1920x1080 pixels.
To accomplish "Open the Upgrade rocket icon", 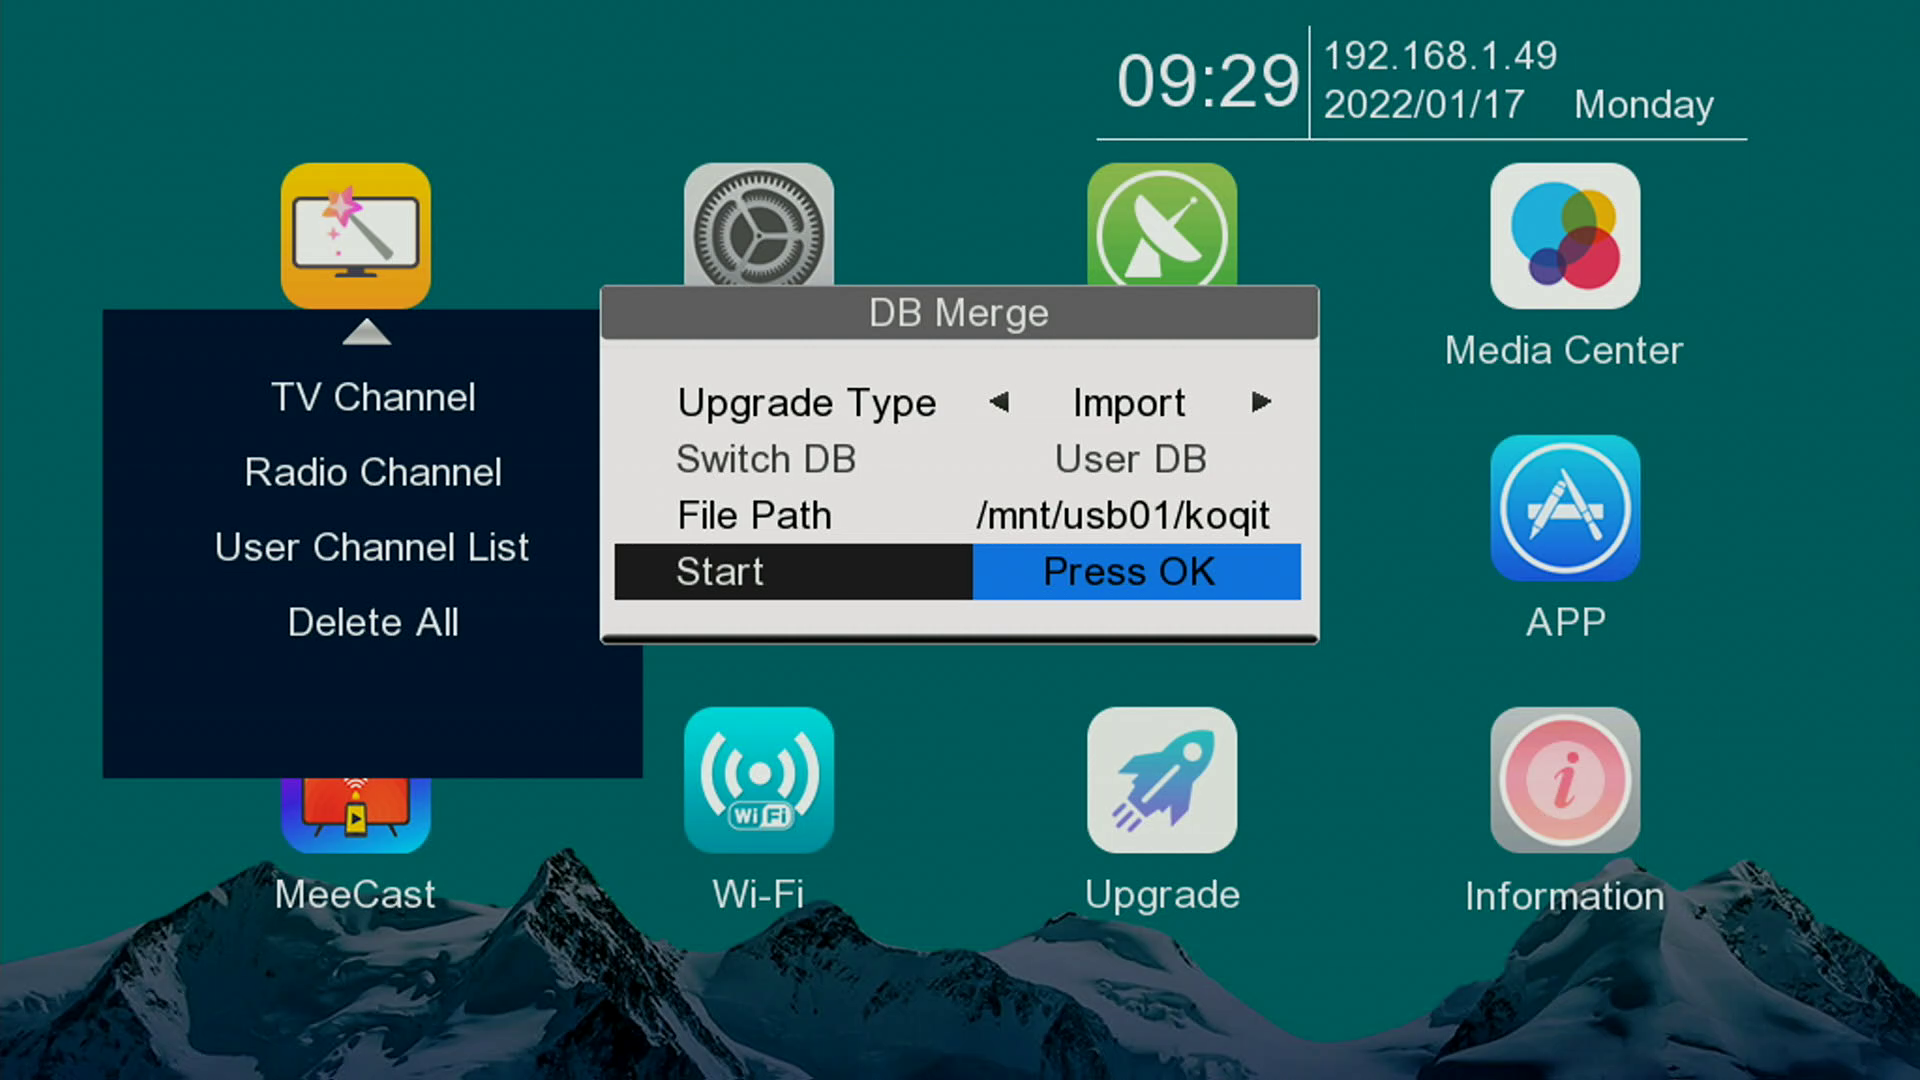I will (x=1161, y=780).
